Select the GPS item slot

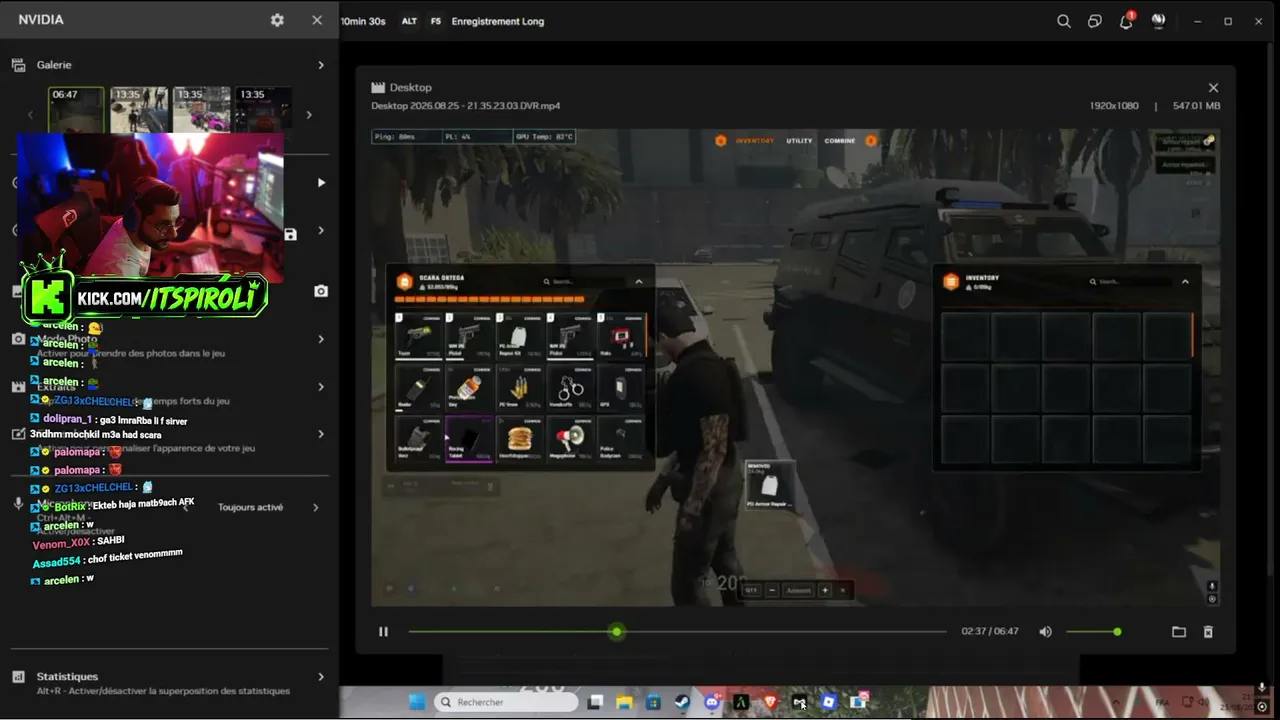[x=621, y=387]
